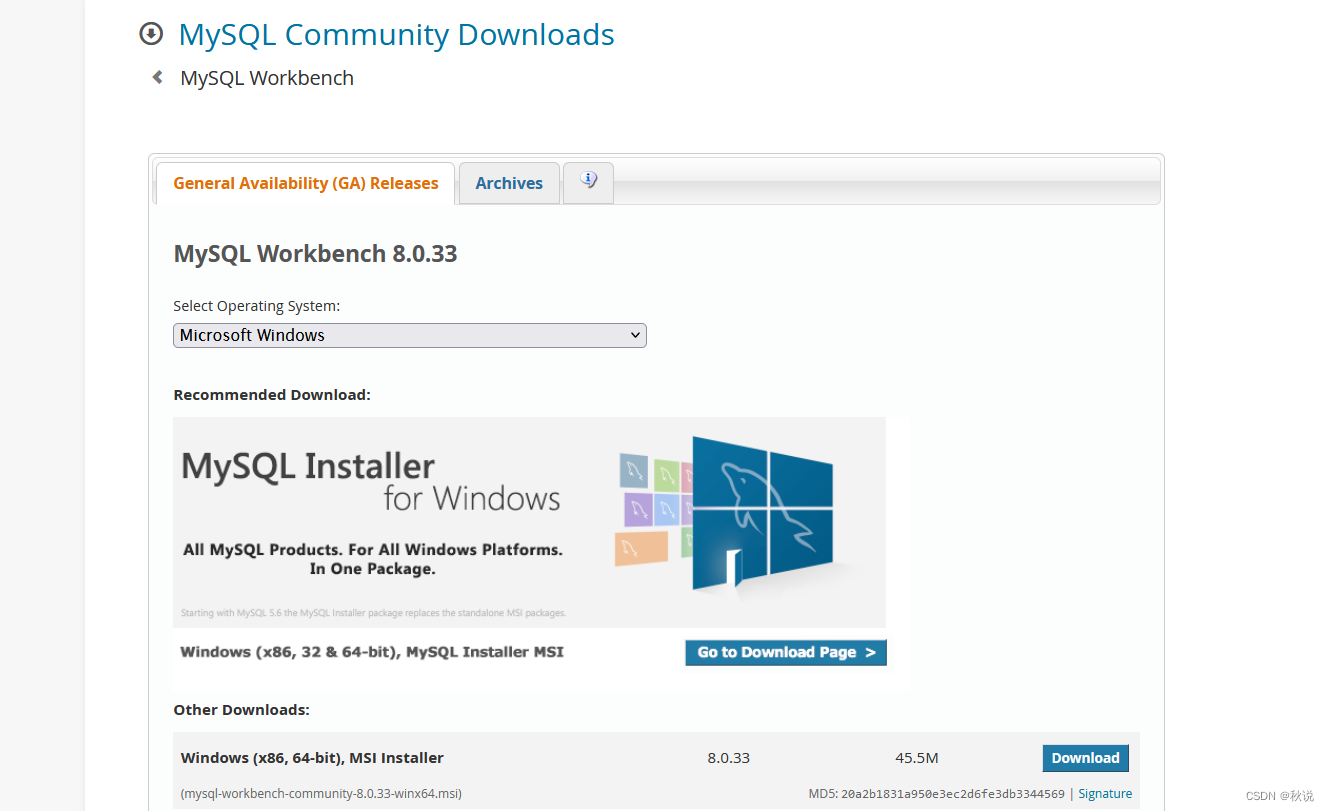1329x811 pixels.
Task: Click the 8.0.33 version cell
Action: tap(728, 758)
